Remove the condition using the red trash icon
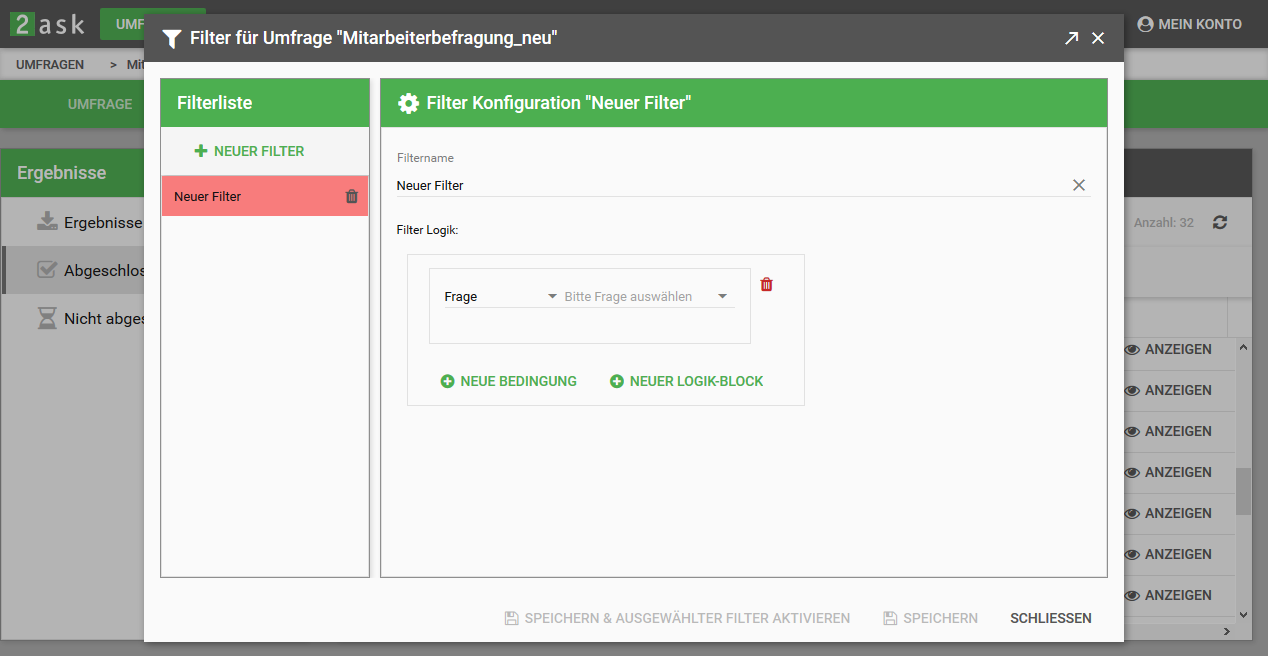 click(767, 284)
